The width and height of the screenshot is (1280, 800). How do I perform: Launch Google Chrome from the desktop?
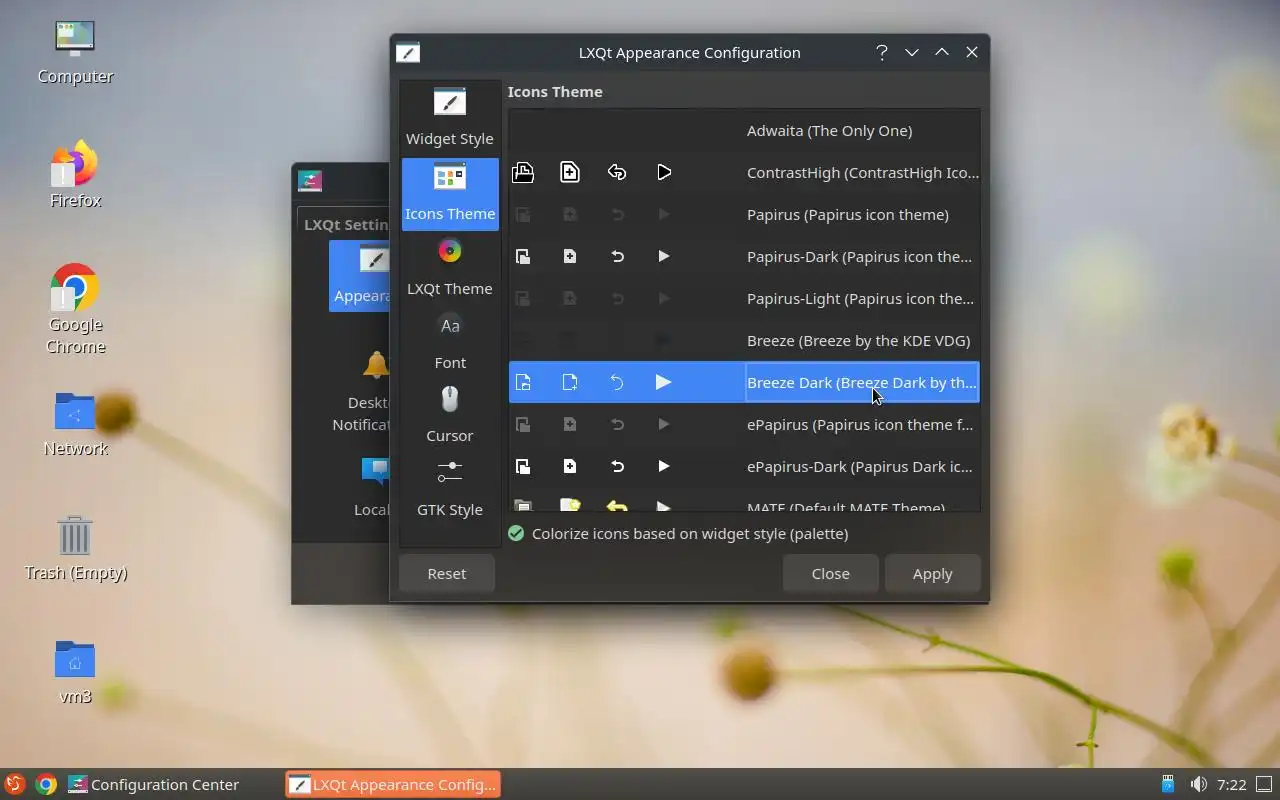tap(75, 309)
